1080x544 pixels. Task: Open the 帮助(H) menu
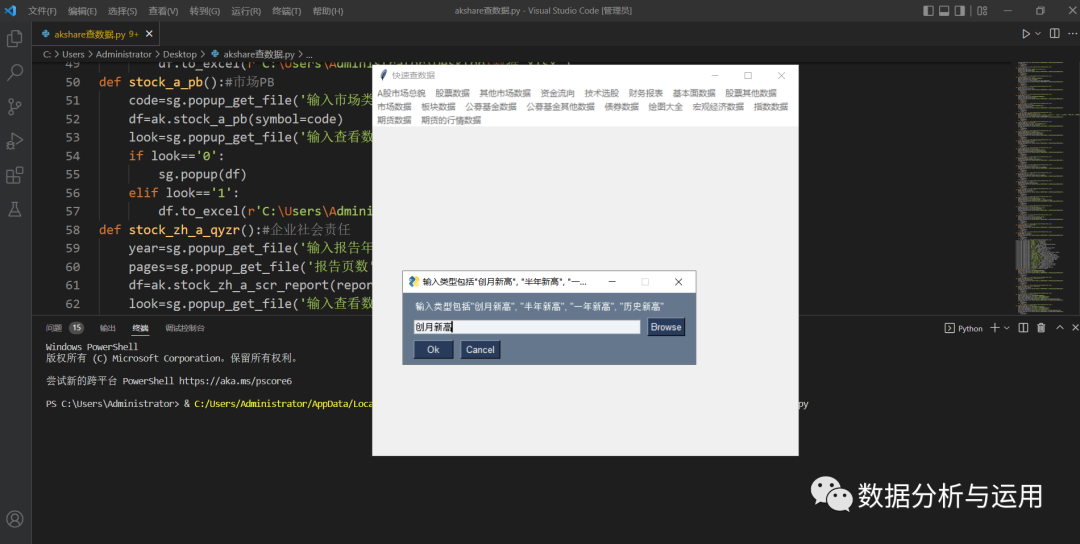pyautogui.click(x=328, y=11)
